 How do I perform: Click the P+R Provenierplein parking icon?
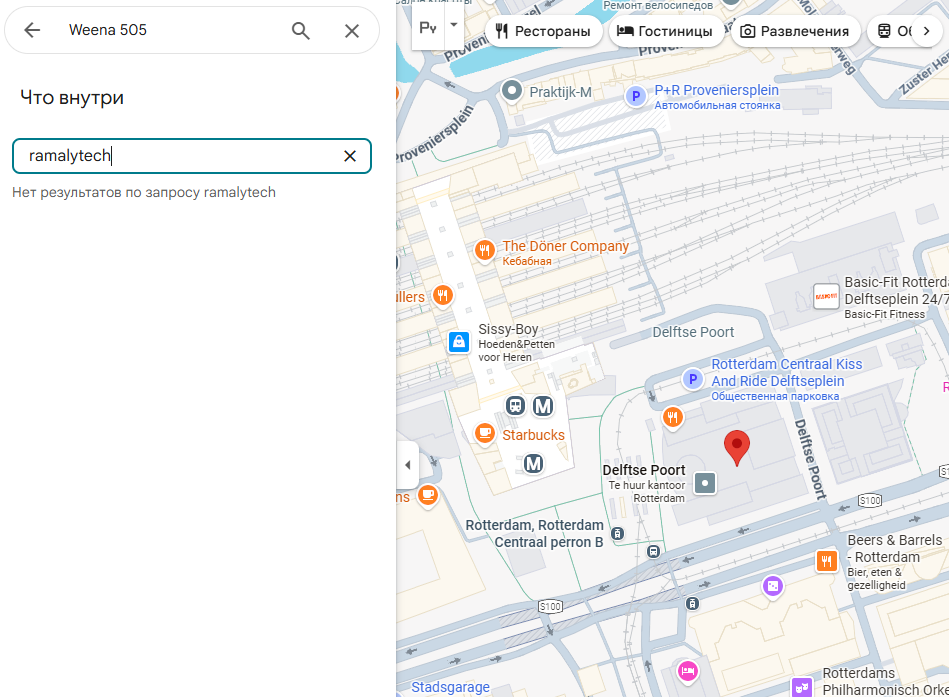tap(634, 96)
